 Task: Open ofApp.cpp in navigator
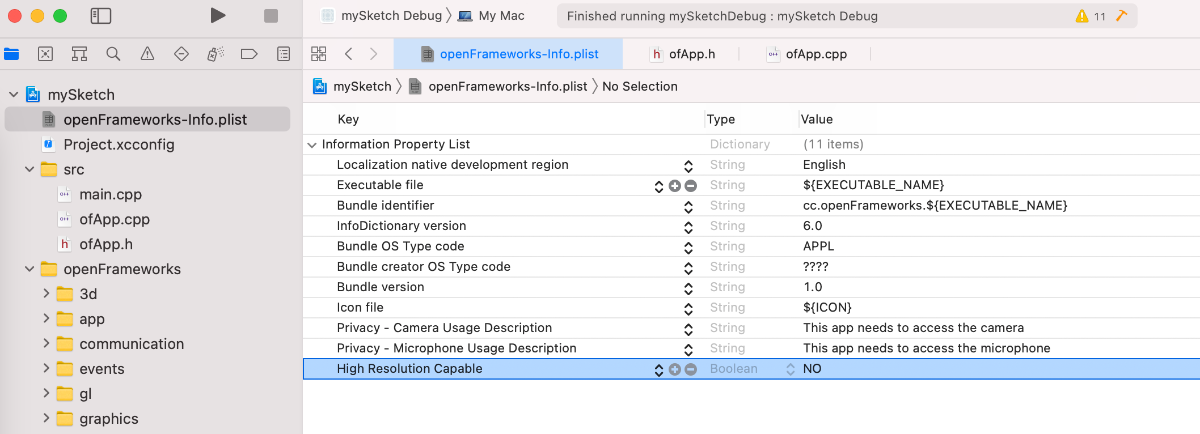pyautogui.click(x=114, y=219)
